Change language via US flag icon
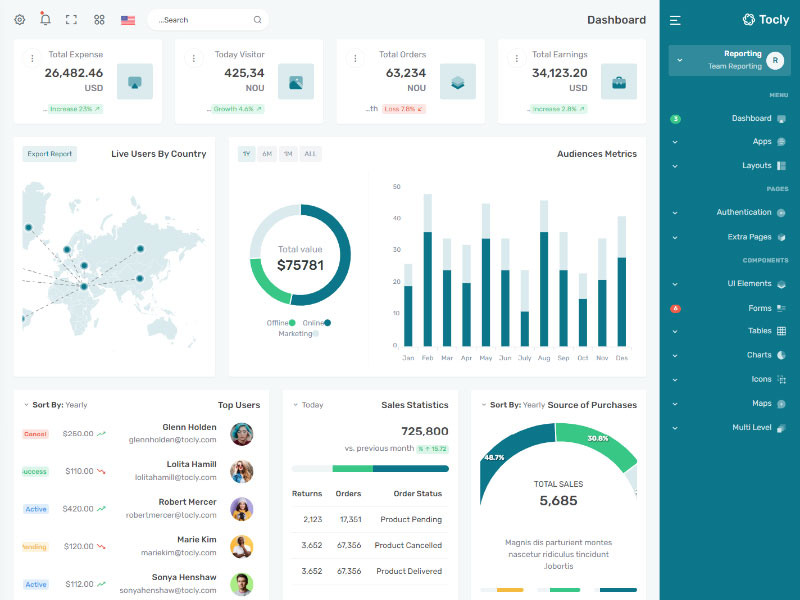Screen dimensions: 800x600 pos(128,20)
